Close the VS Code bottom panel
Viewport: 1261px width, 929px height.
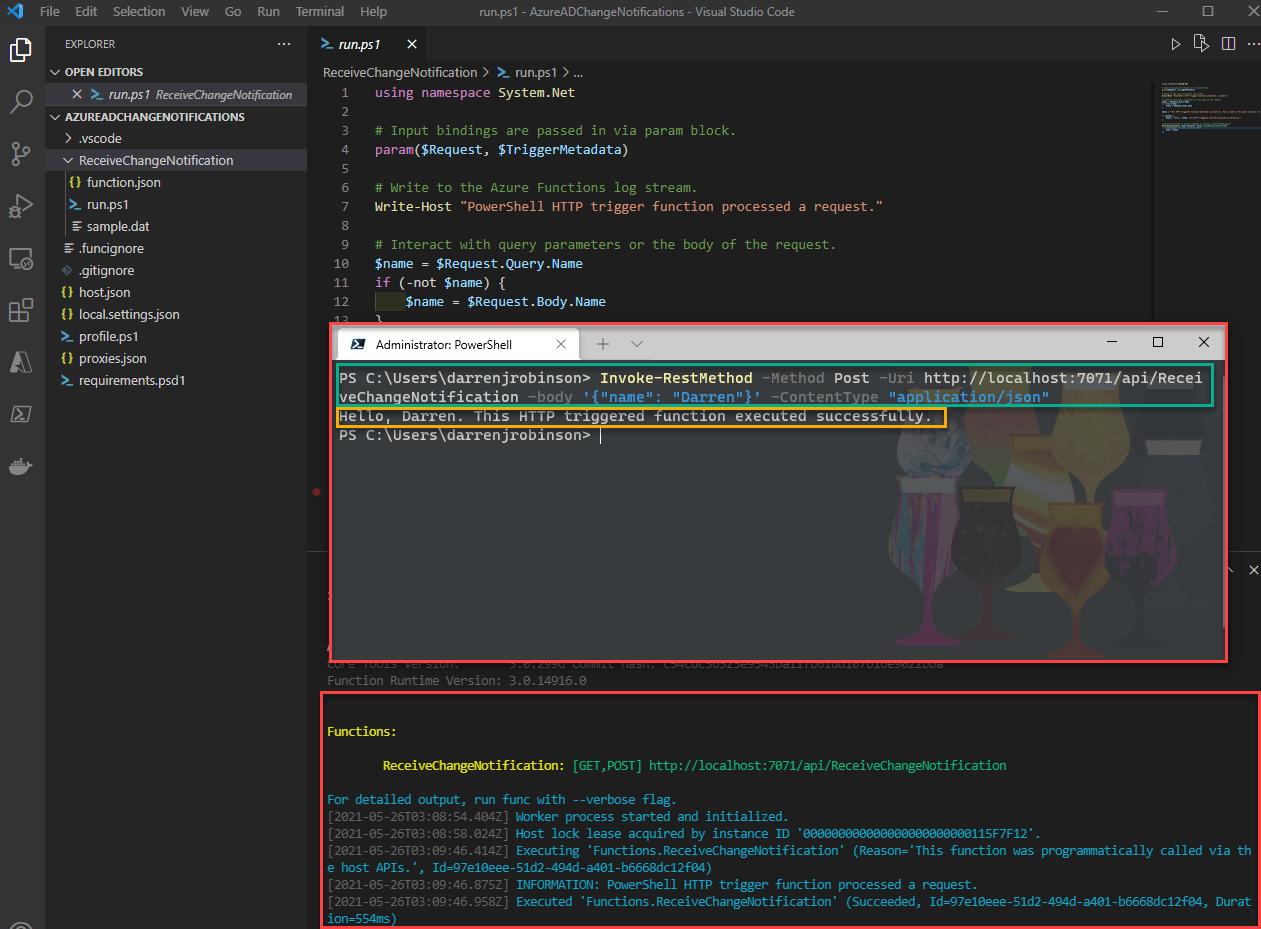point(1253,569)
